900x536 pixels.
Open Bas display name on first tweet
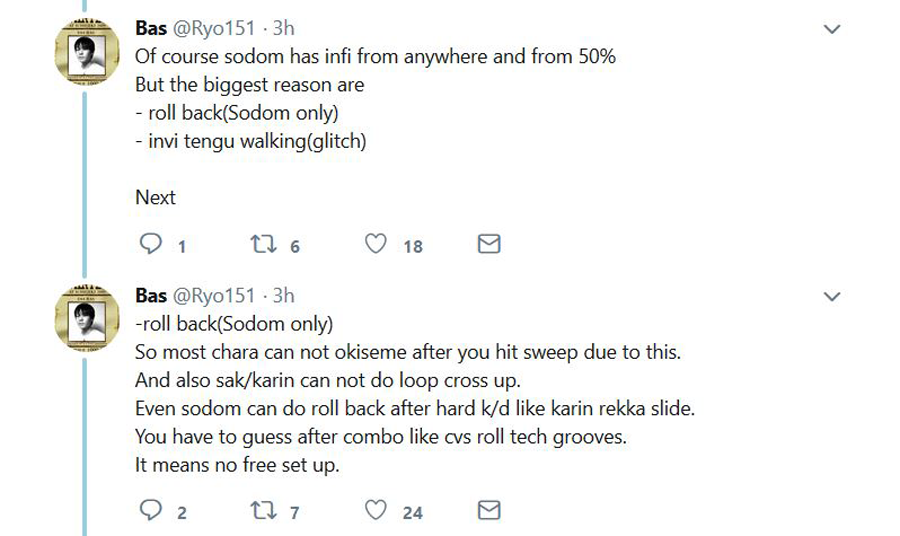click(151, 29)
